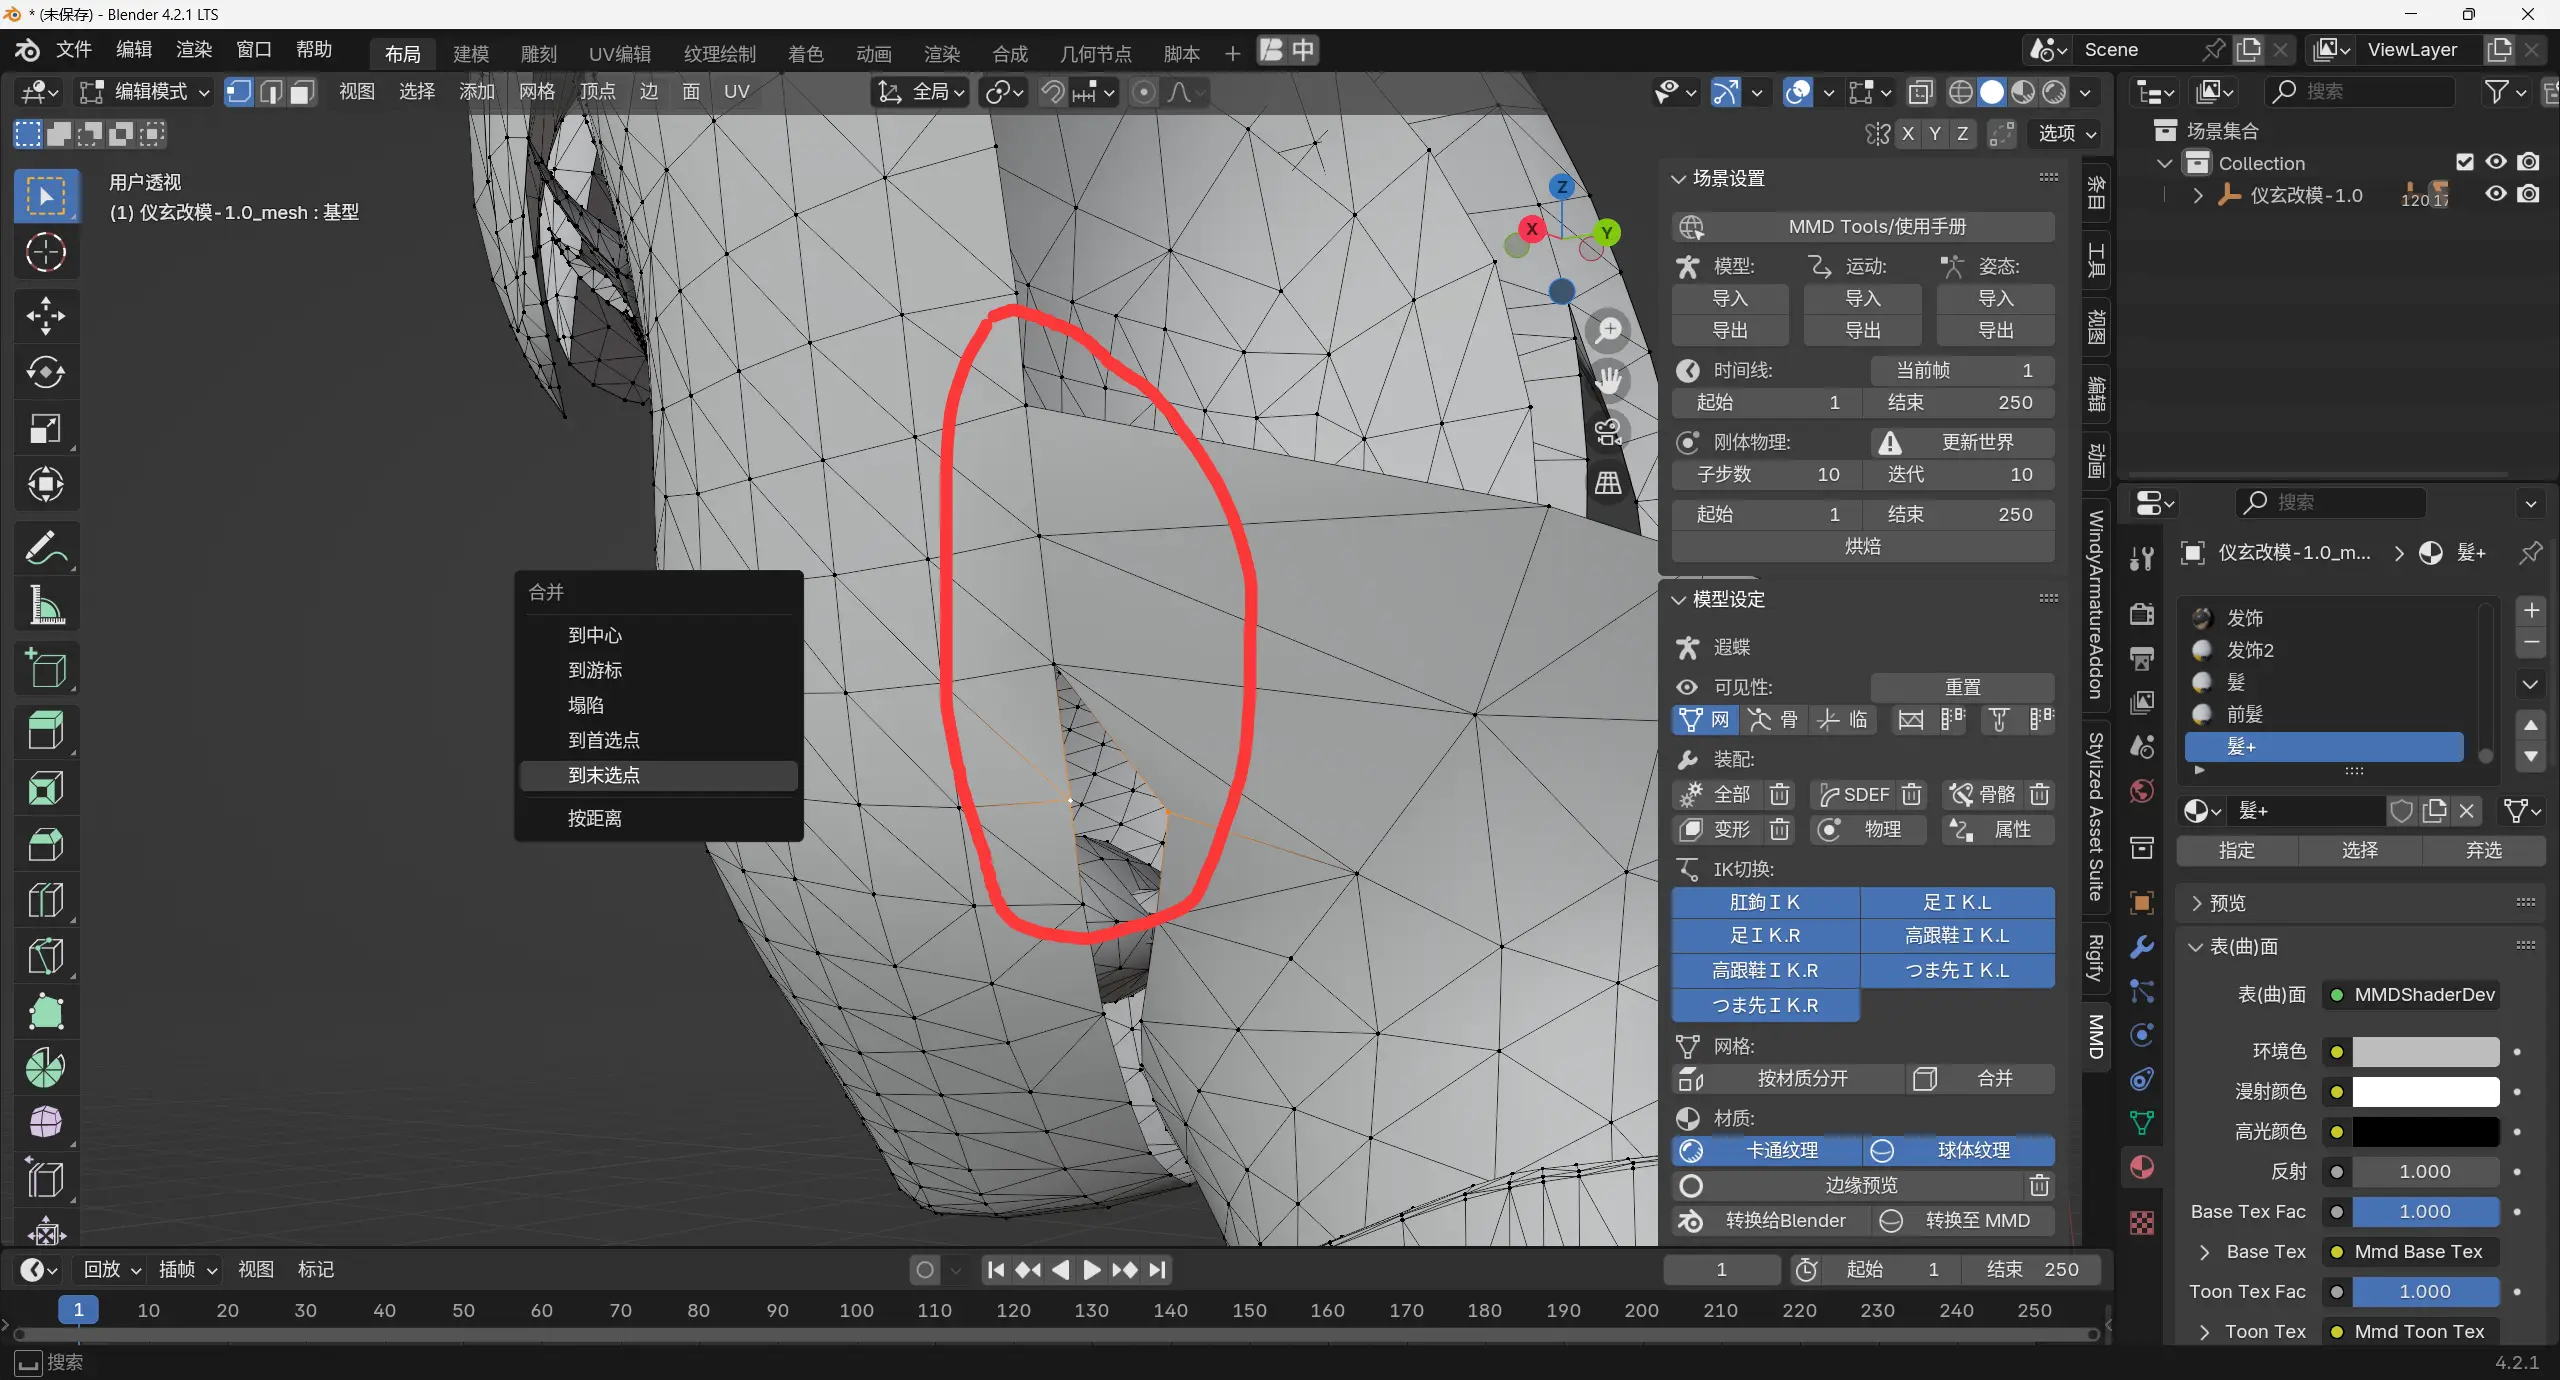Open the Material properties tab
The height and width of the screenshot is (1380, 2560).
coord(2142,1167)
